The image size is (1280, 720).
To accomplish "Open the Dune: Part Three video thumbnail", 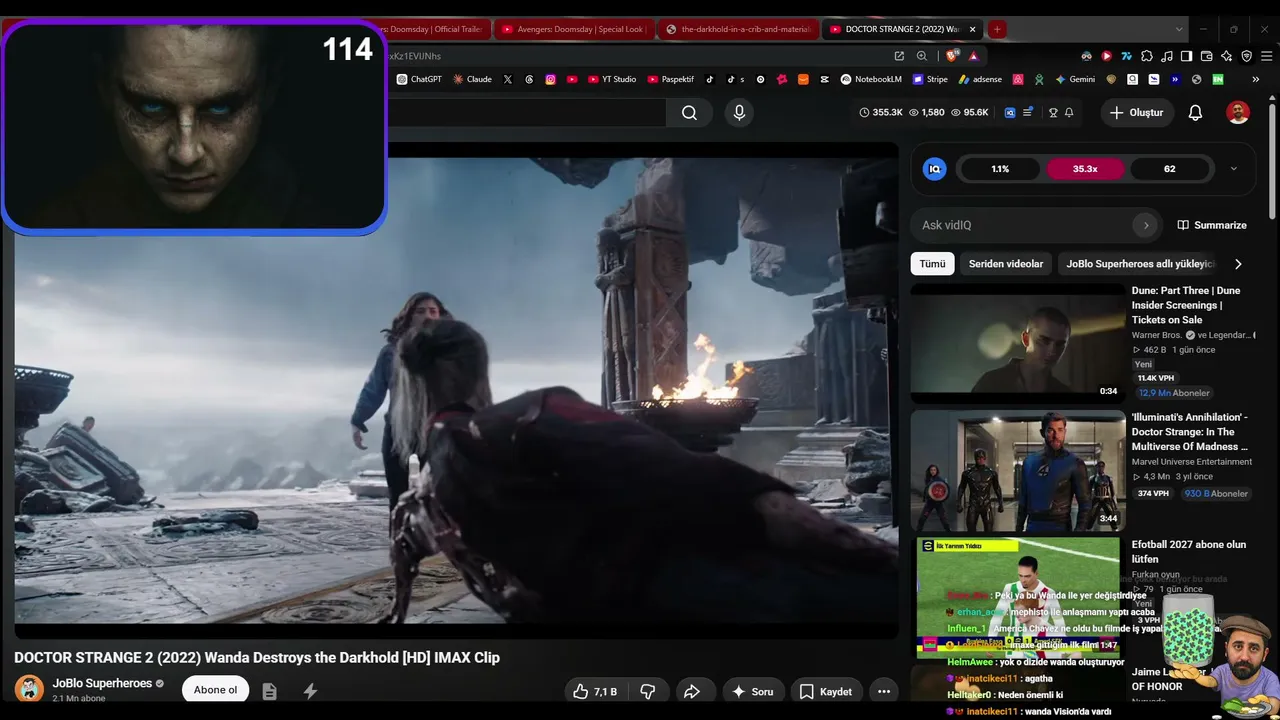I will 1018,343.
